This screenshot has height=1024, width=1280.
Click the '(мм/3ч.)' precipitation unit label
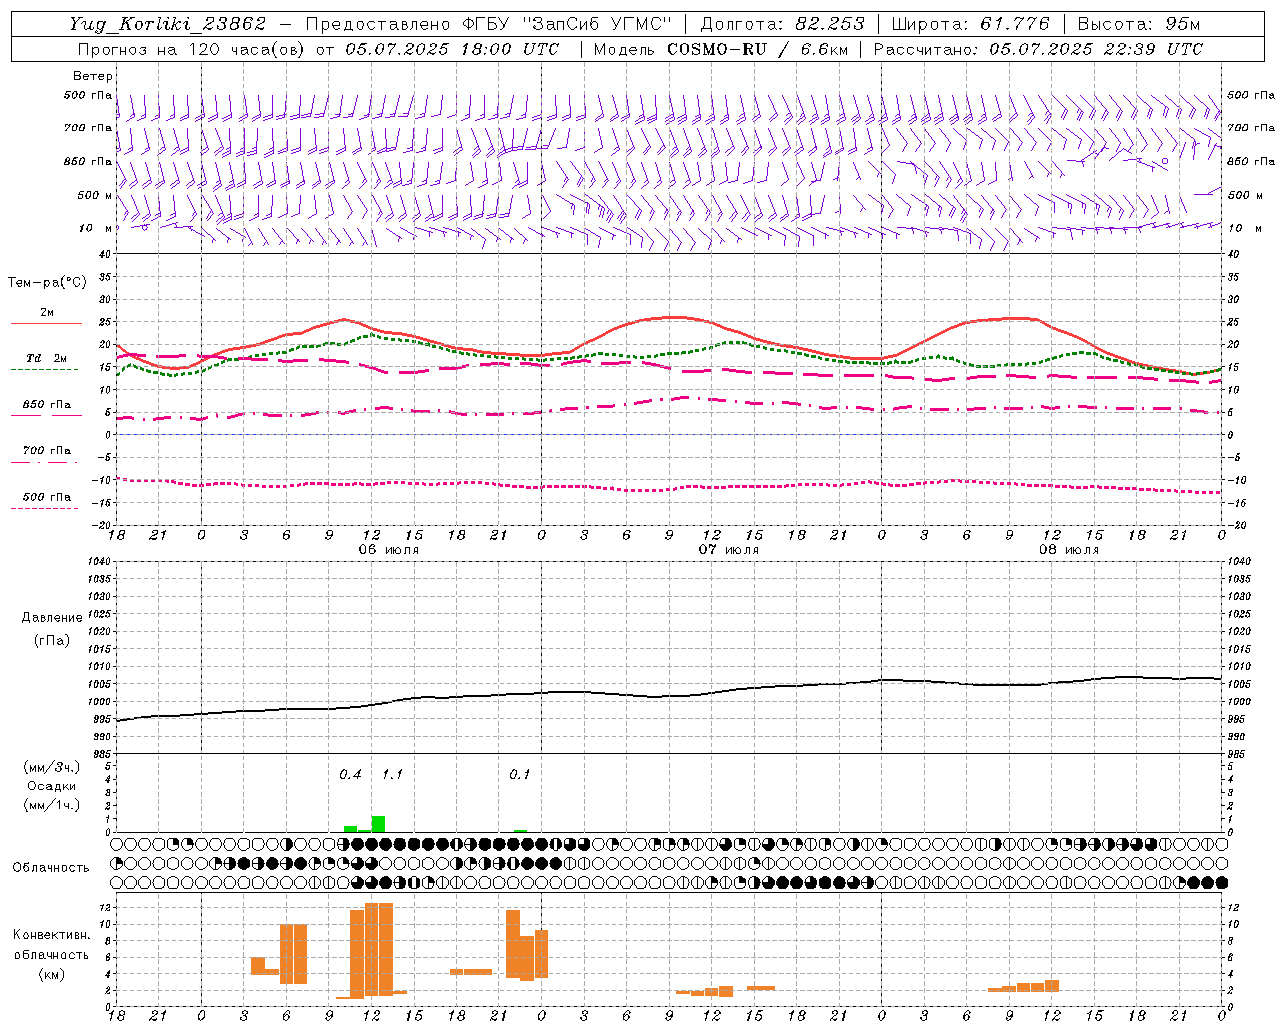[x=51, y=767]
